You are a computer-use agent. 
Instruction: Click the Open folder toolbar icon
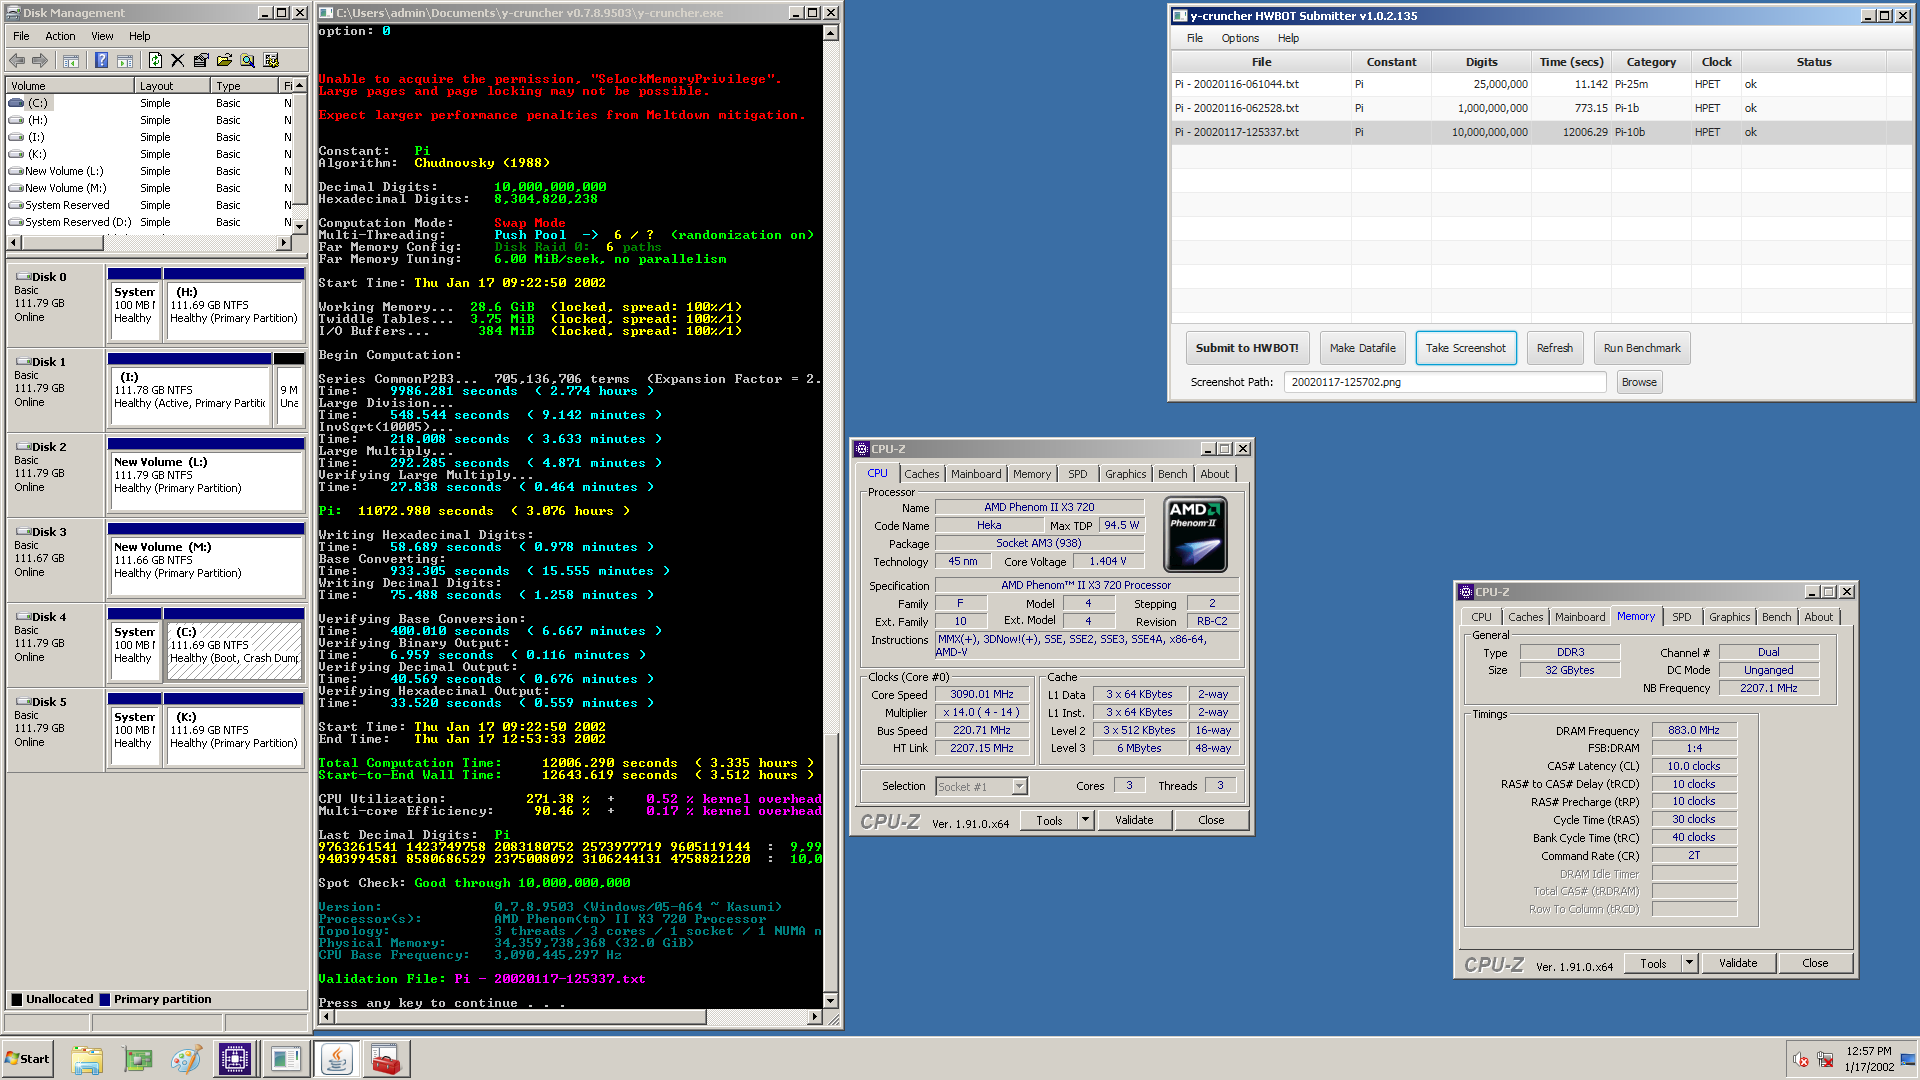tap(224, 61)
